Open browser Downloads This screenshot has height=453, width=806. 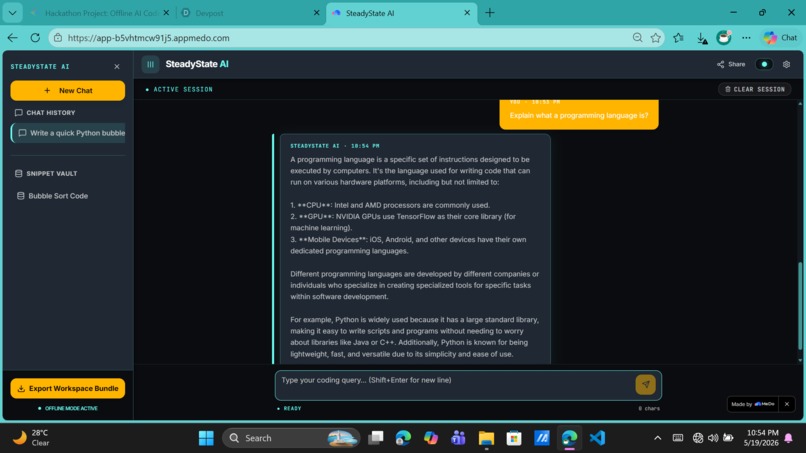coord(702,38)
